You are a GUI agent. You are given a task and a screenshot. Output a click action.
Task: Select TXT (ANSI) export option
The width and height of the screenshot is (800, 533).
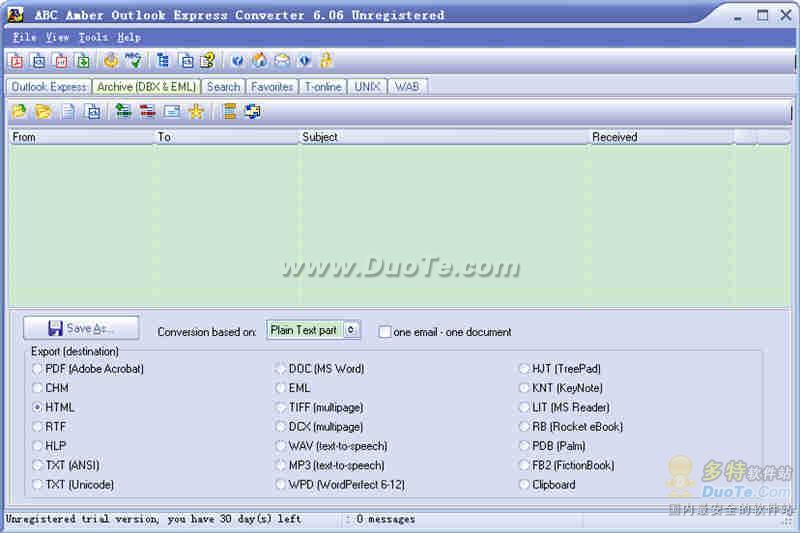click(x=66, y=465)
